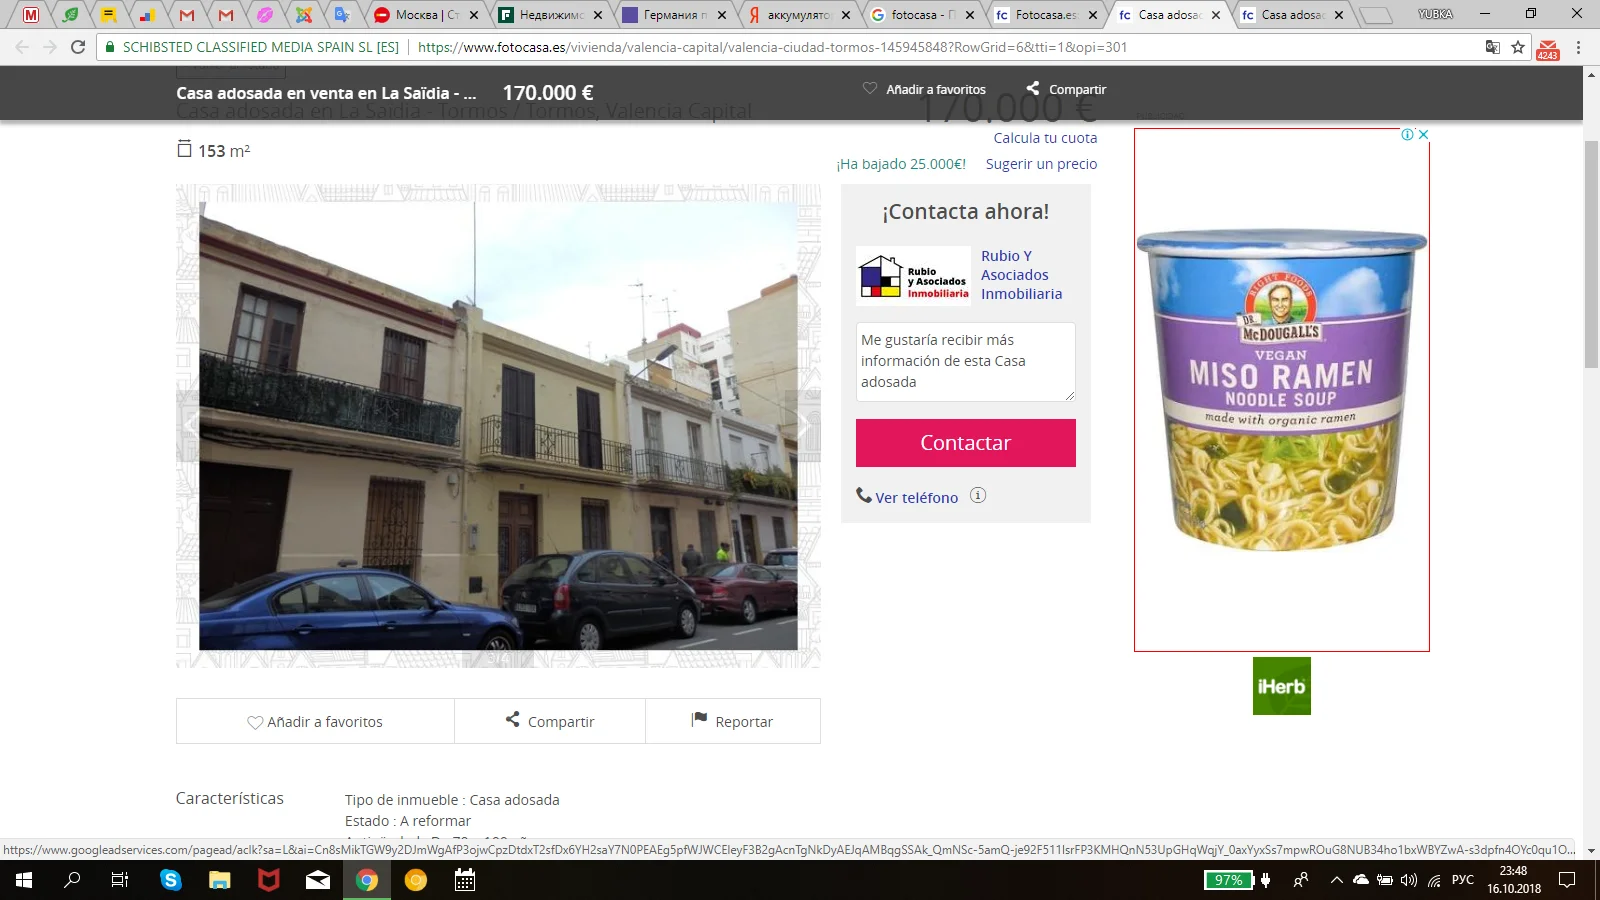Bookmark this page with the star icon
The height and width of the screenshot is (900, 1600).
coord(1518,47)
